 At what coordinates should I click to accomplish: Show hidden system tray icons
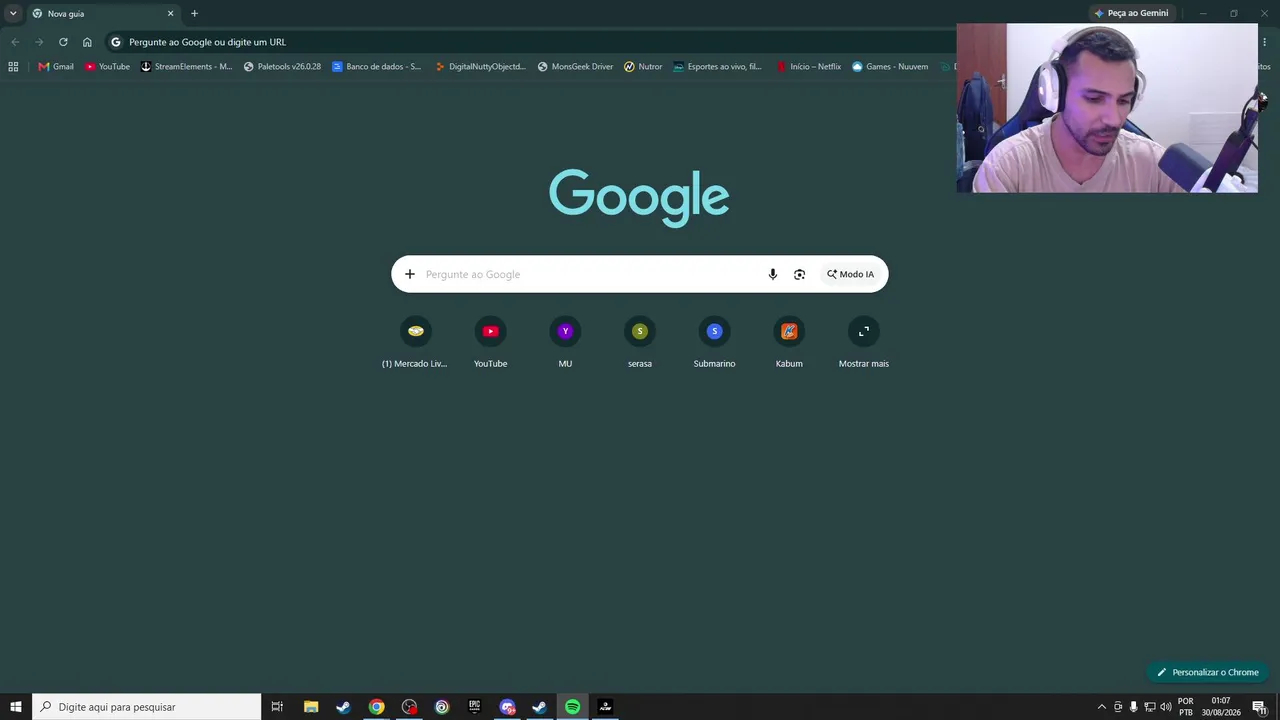pos(1102,707)
